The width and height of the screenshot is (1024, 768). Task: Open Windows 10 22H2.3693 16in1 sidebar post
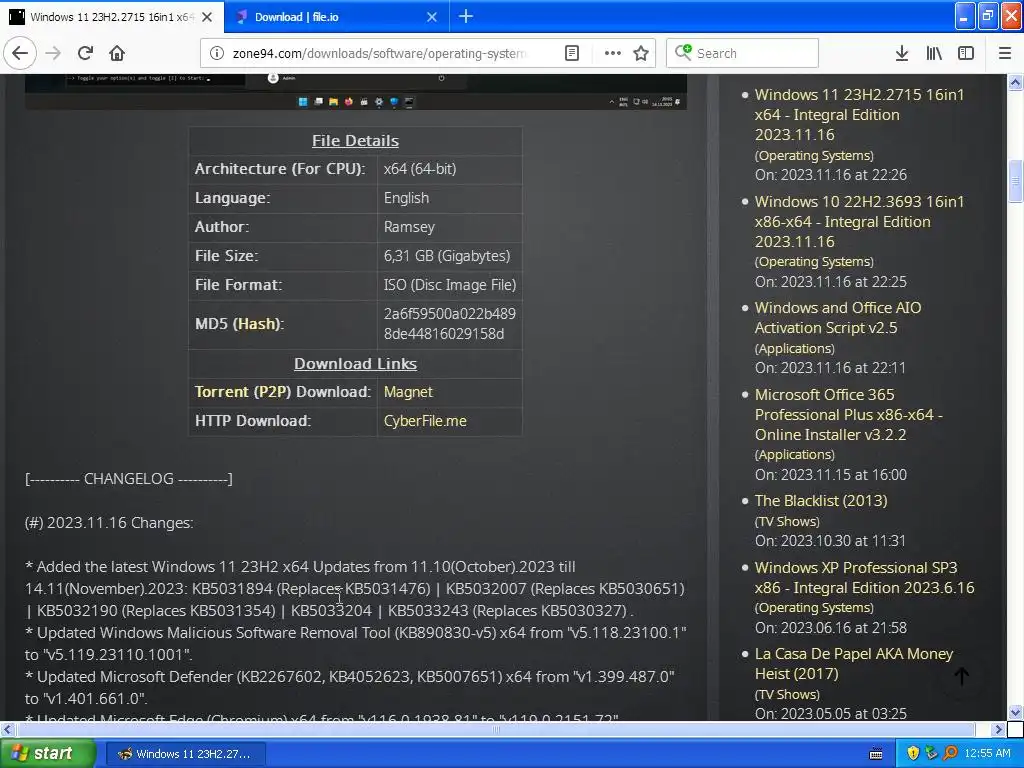(x=859, y=221)
